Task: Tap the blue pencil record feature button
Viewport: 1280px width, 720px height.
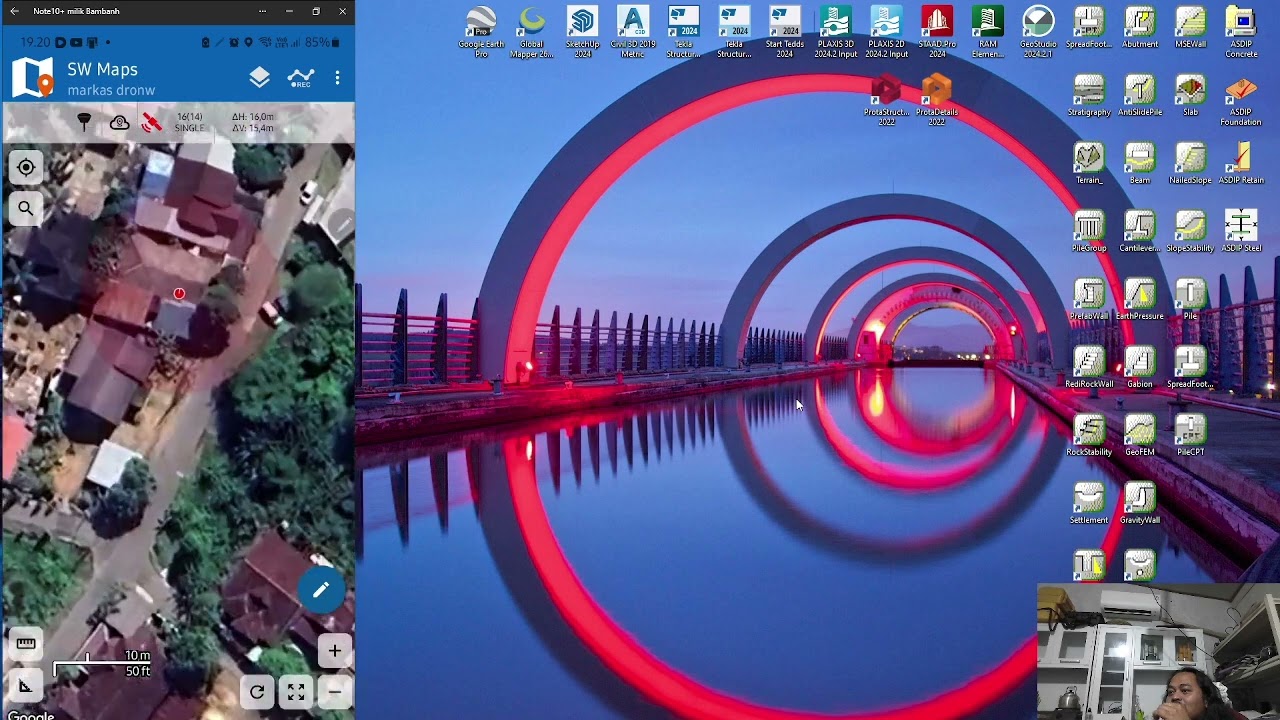Action: 320,591
